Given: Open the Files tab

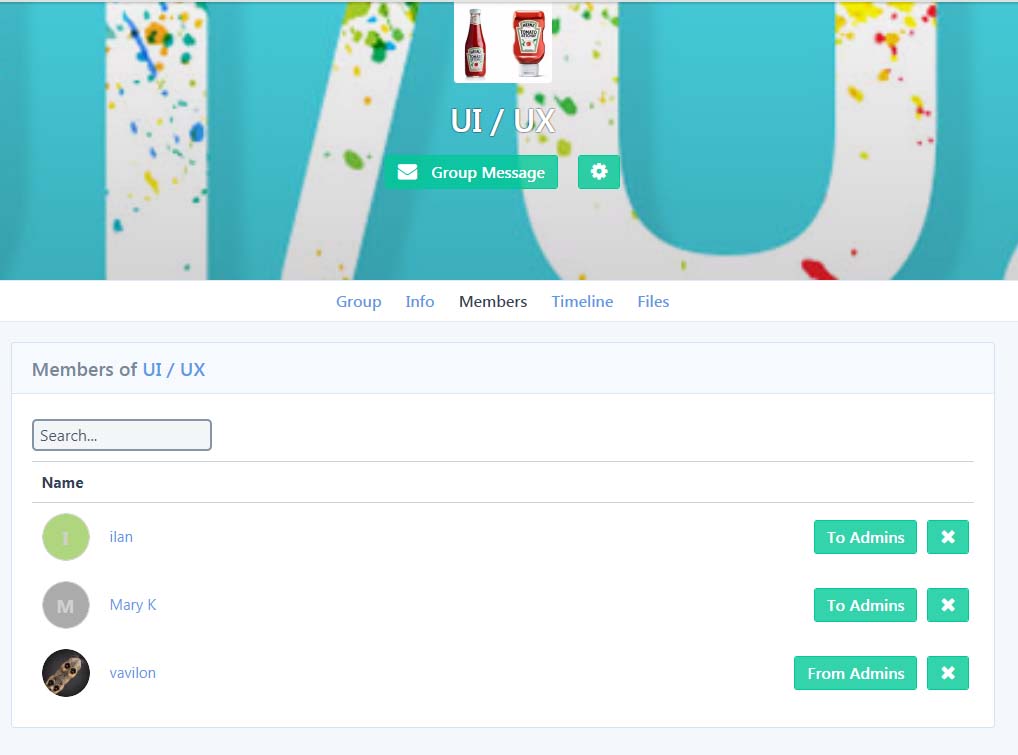Looking at the screenshot, I should 653,302.
